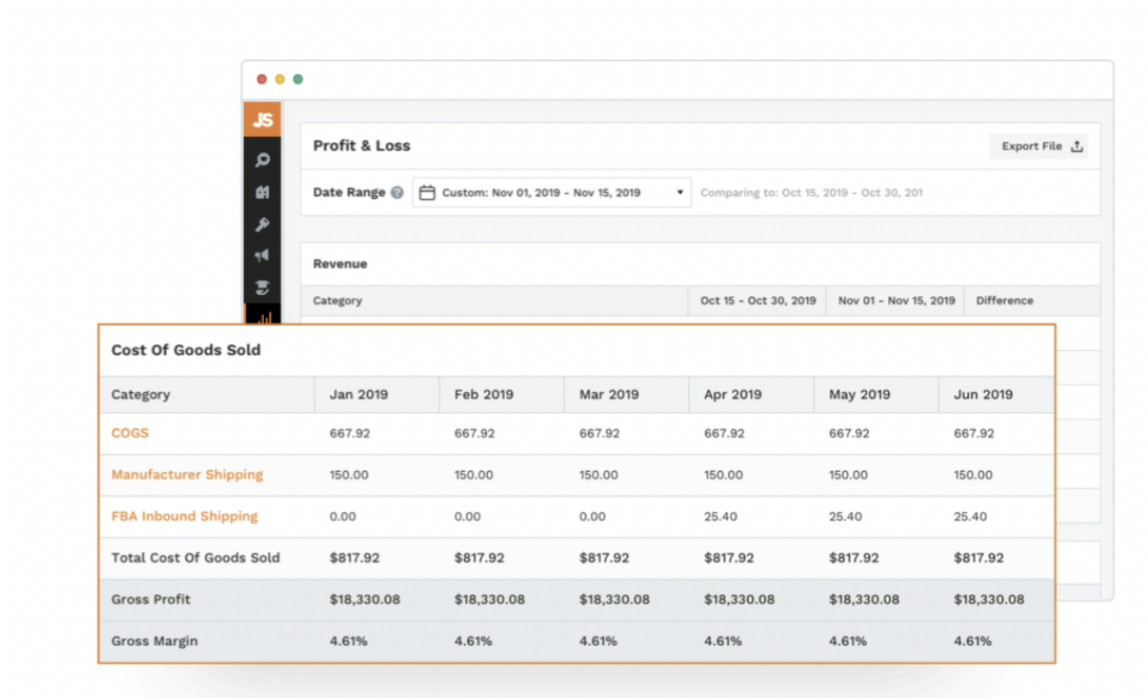
Task: Click FBA Inbound Shipping 0.00 for Mar 2019
Action: coord(592,517)
